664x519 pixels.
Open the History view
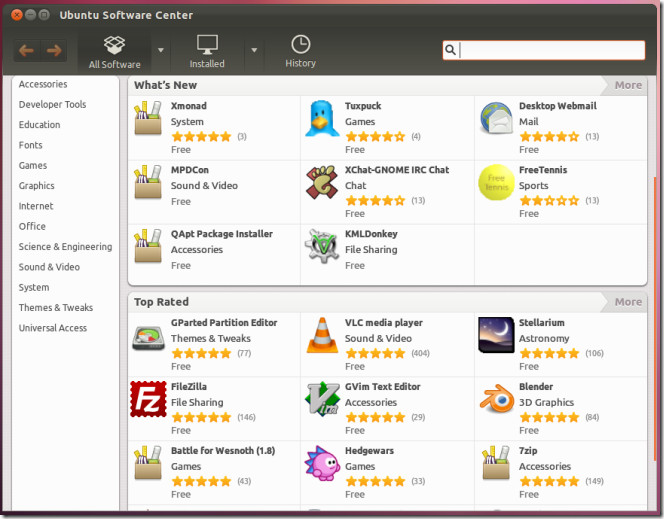point(300,52)
